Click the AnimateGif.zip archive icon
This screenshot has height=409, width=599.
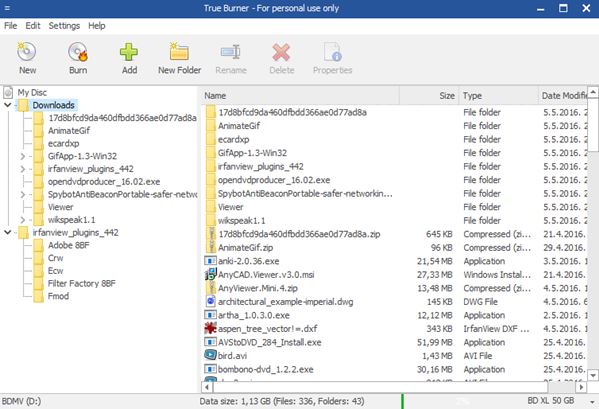(210, 247)
